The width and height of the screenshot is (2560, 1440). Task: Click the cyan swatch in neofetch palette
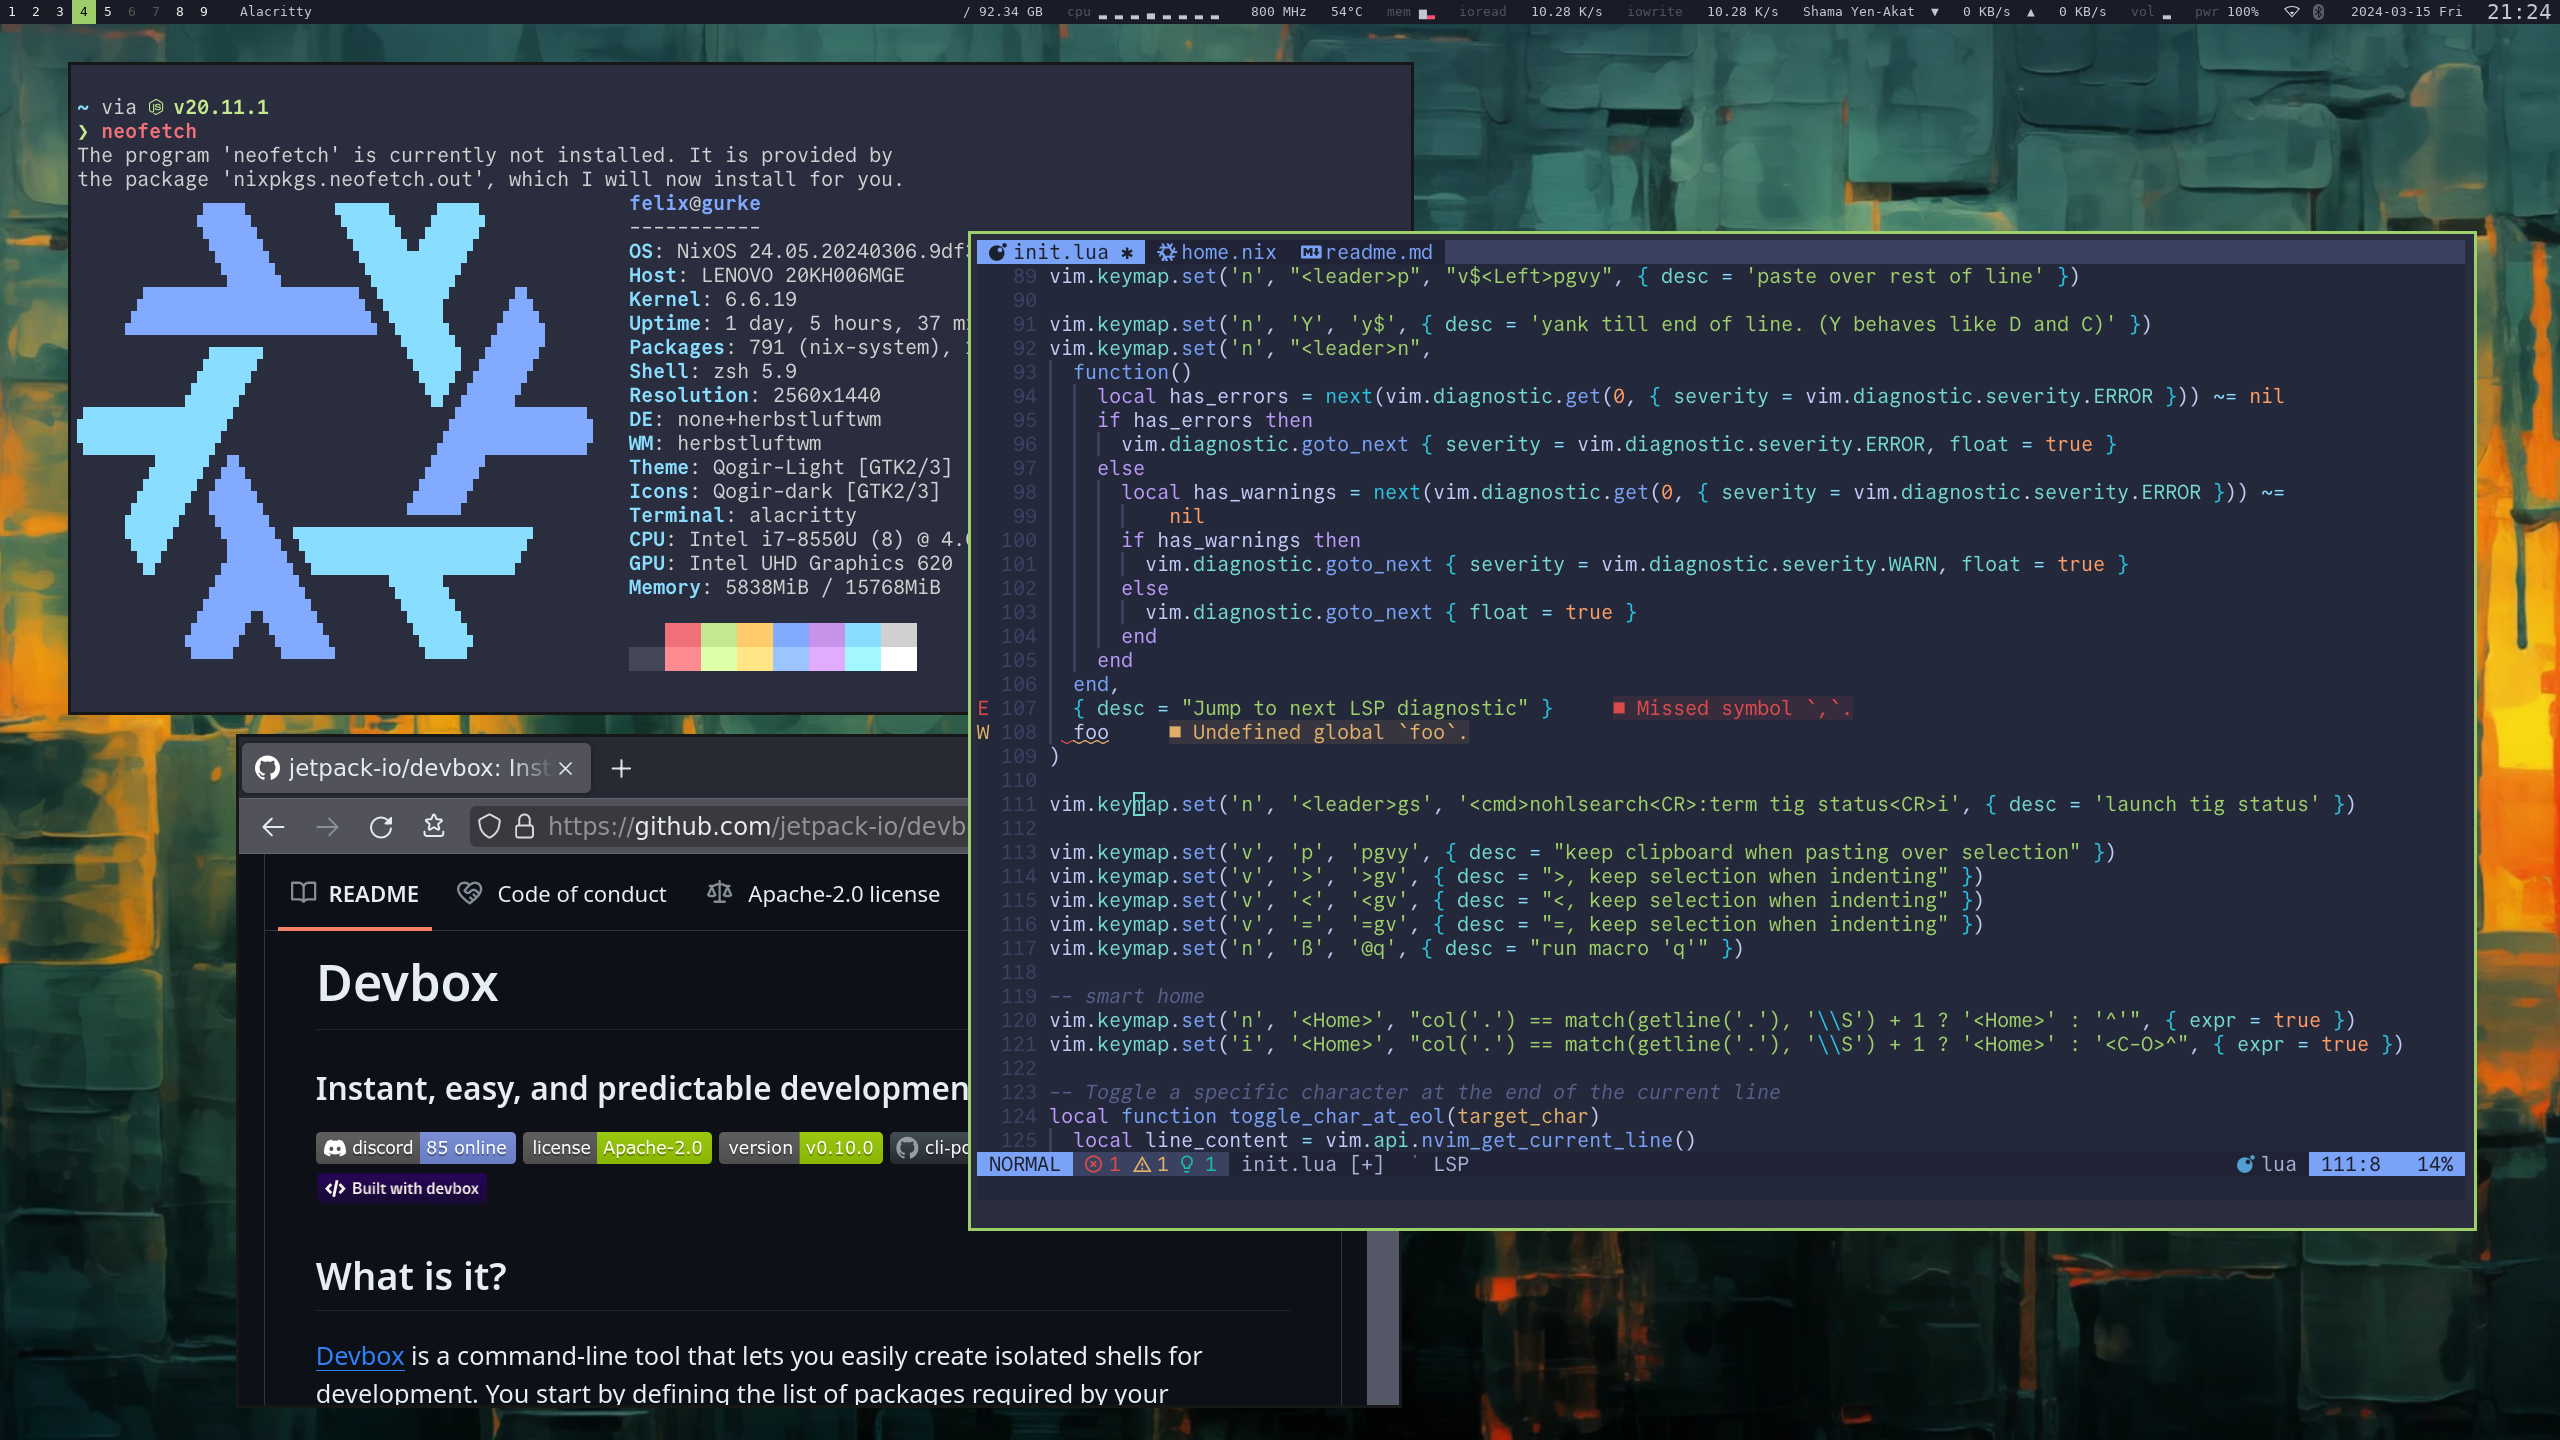pyautogui.click(x=863, y=635)
